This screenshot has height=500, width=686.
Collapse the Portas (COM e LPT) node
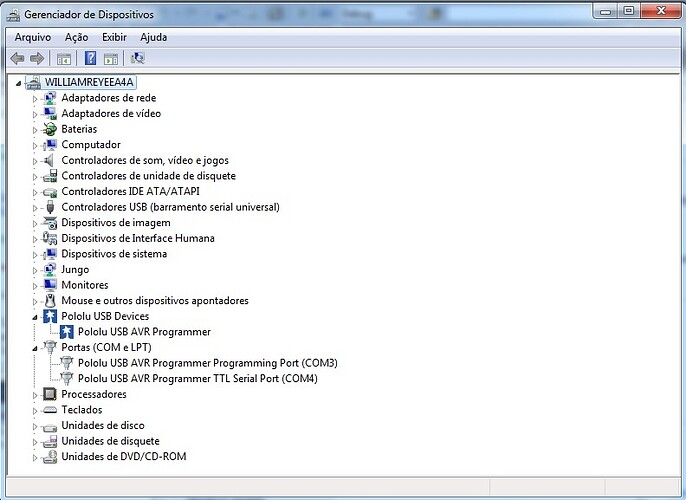click(35, 347)
